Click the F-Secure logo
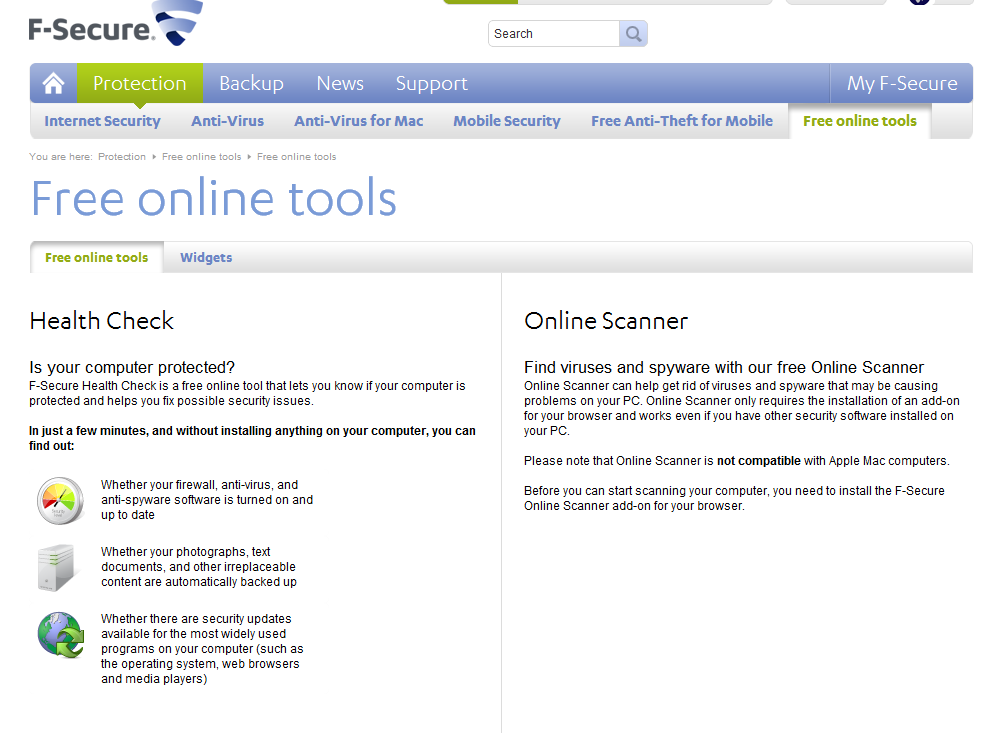The height and width of the screenshot is (733, 1000). point(115,24)
